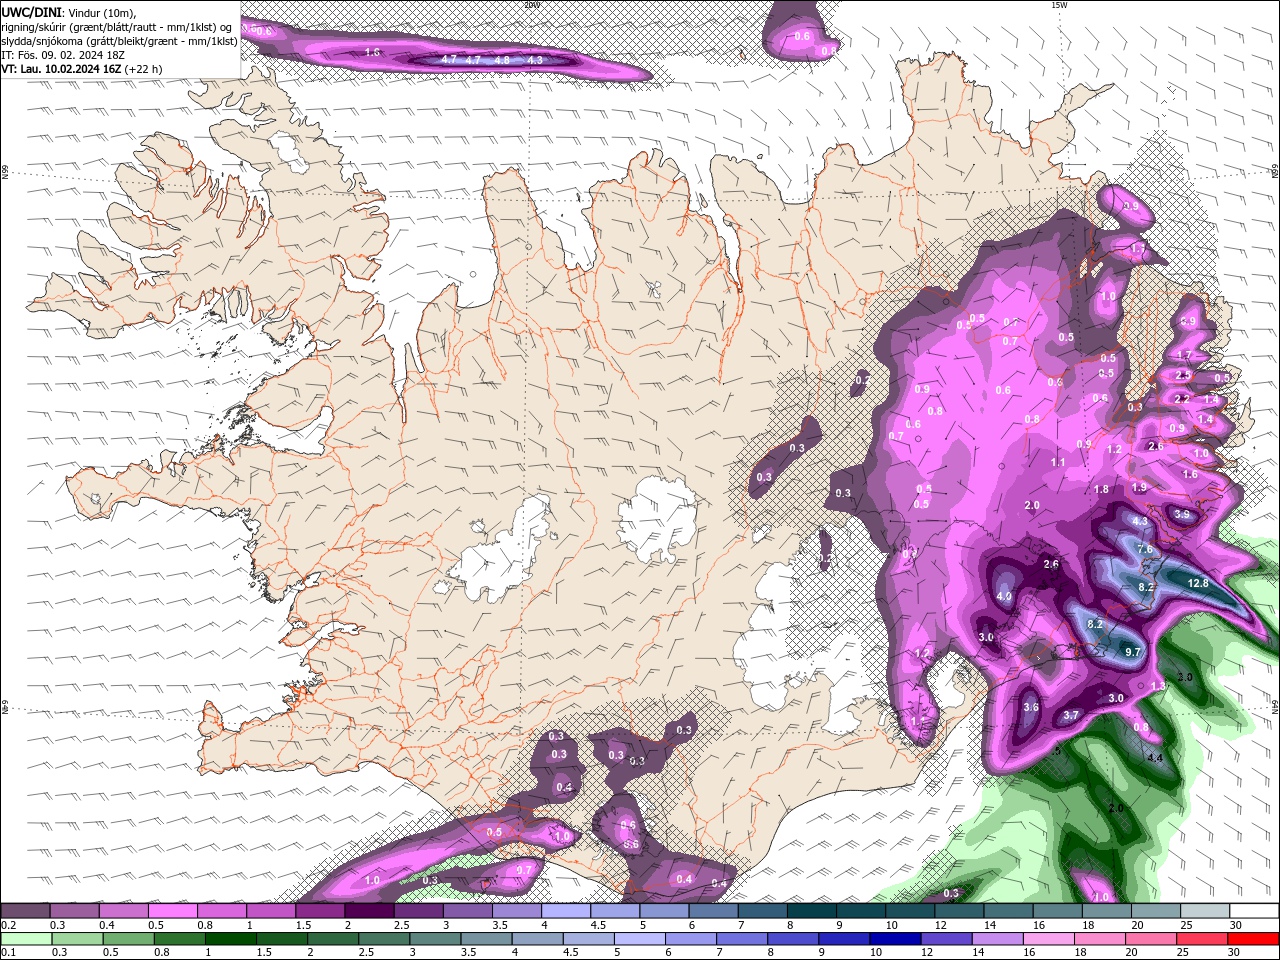
Task: Click the 20W longitude label
Action: click(531, 5)
